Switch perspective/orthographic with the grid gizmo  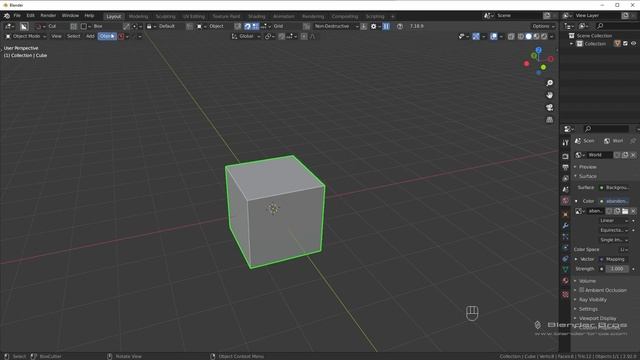click(x=550, y=120)
